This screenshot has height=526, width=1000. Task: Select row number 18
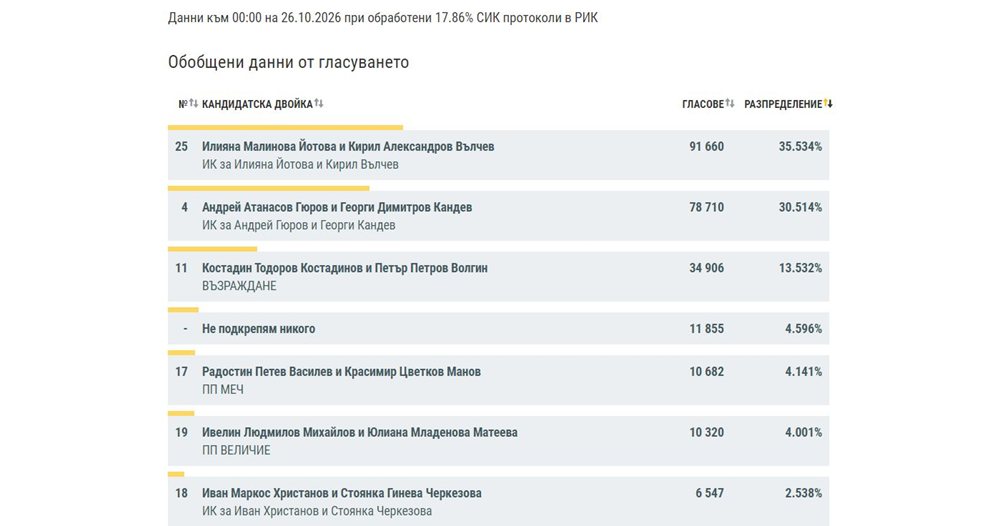point(182,493)
